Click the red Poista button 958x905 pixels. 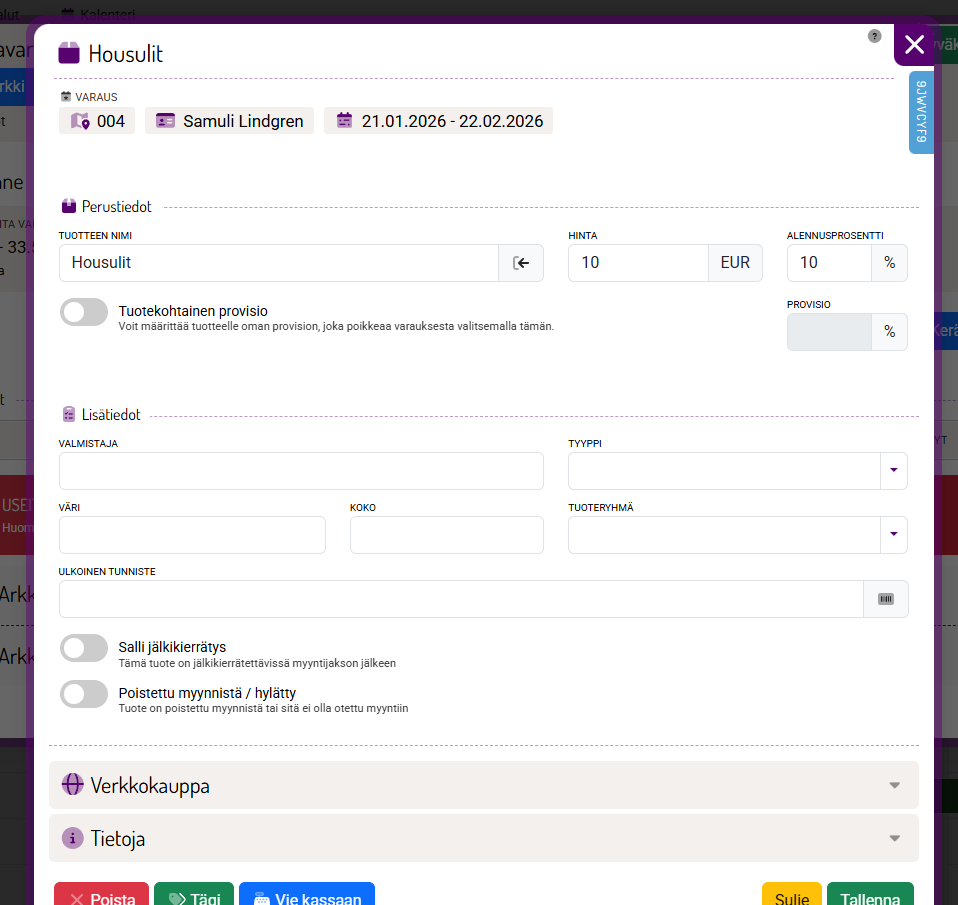click(101, 895)
